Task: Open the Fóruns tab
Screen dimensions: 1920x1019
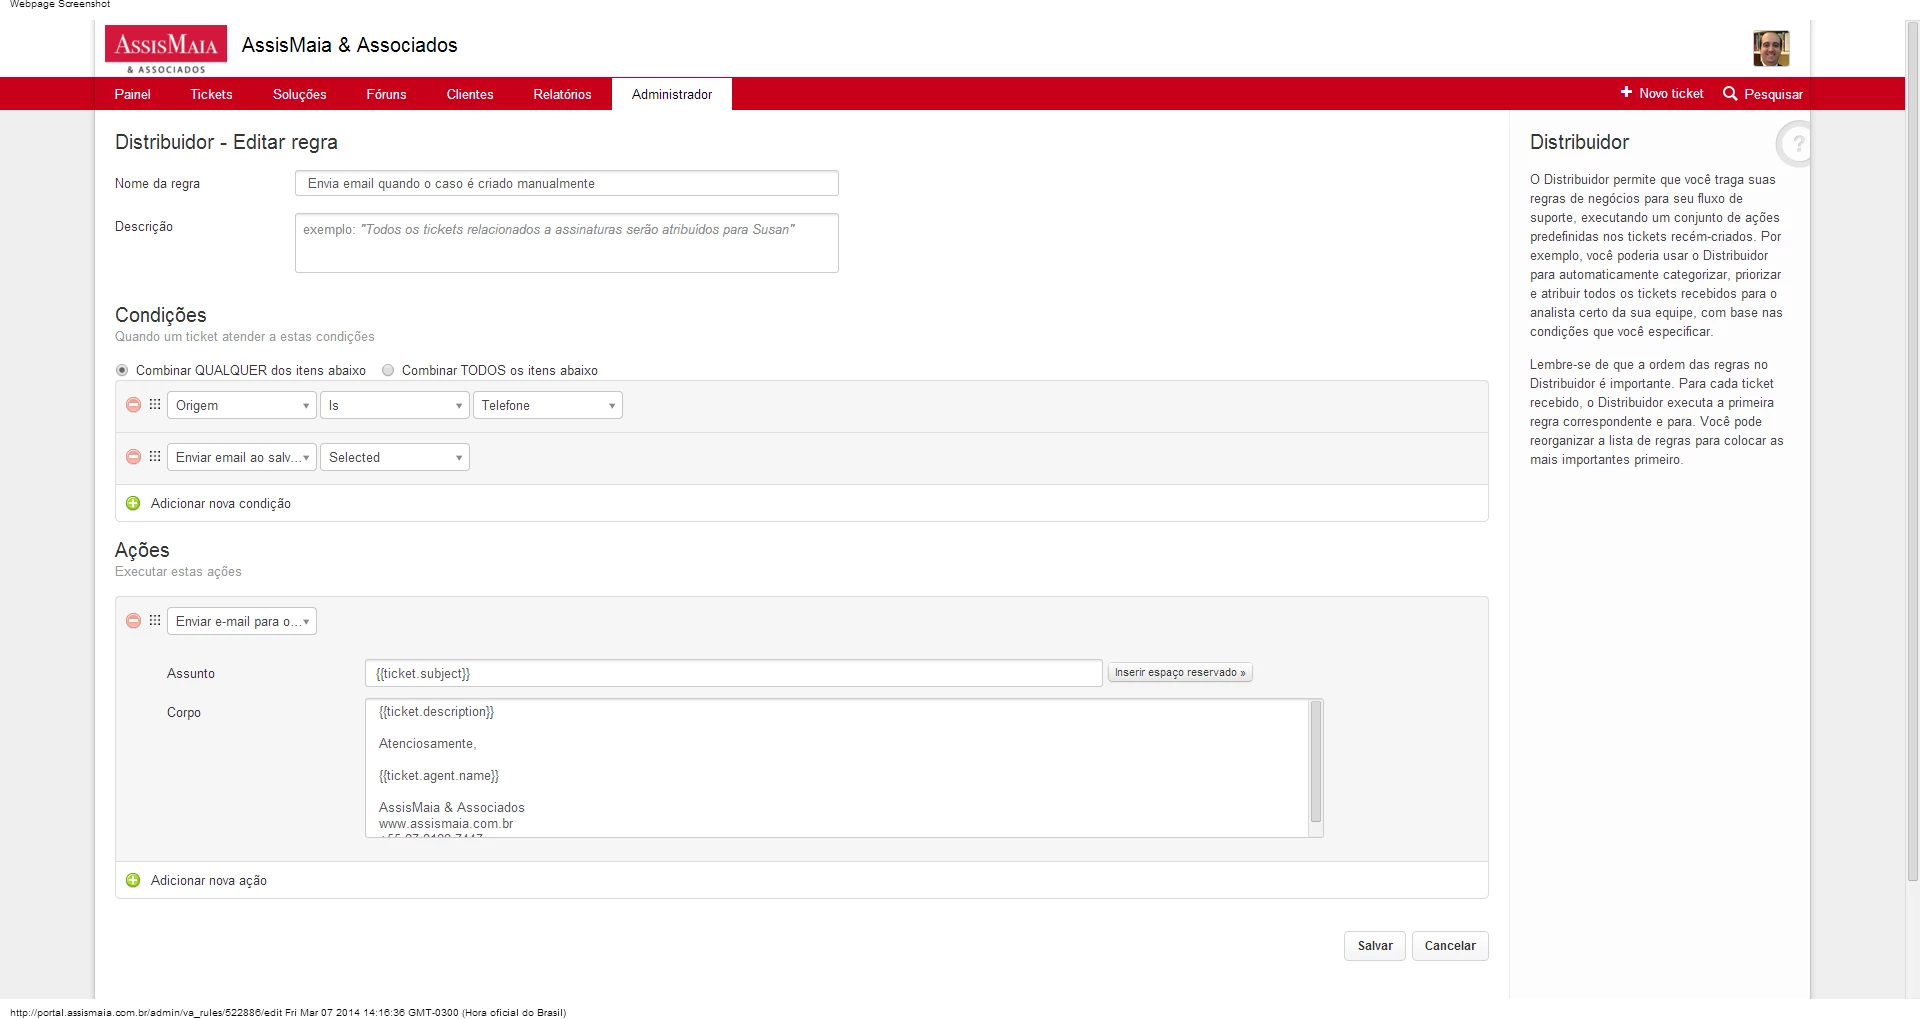Action: pos(386,94)
